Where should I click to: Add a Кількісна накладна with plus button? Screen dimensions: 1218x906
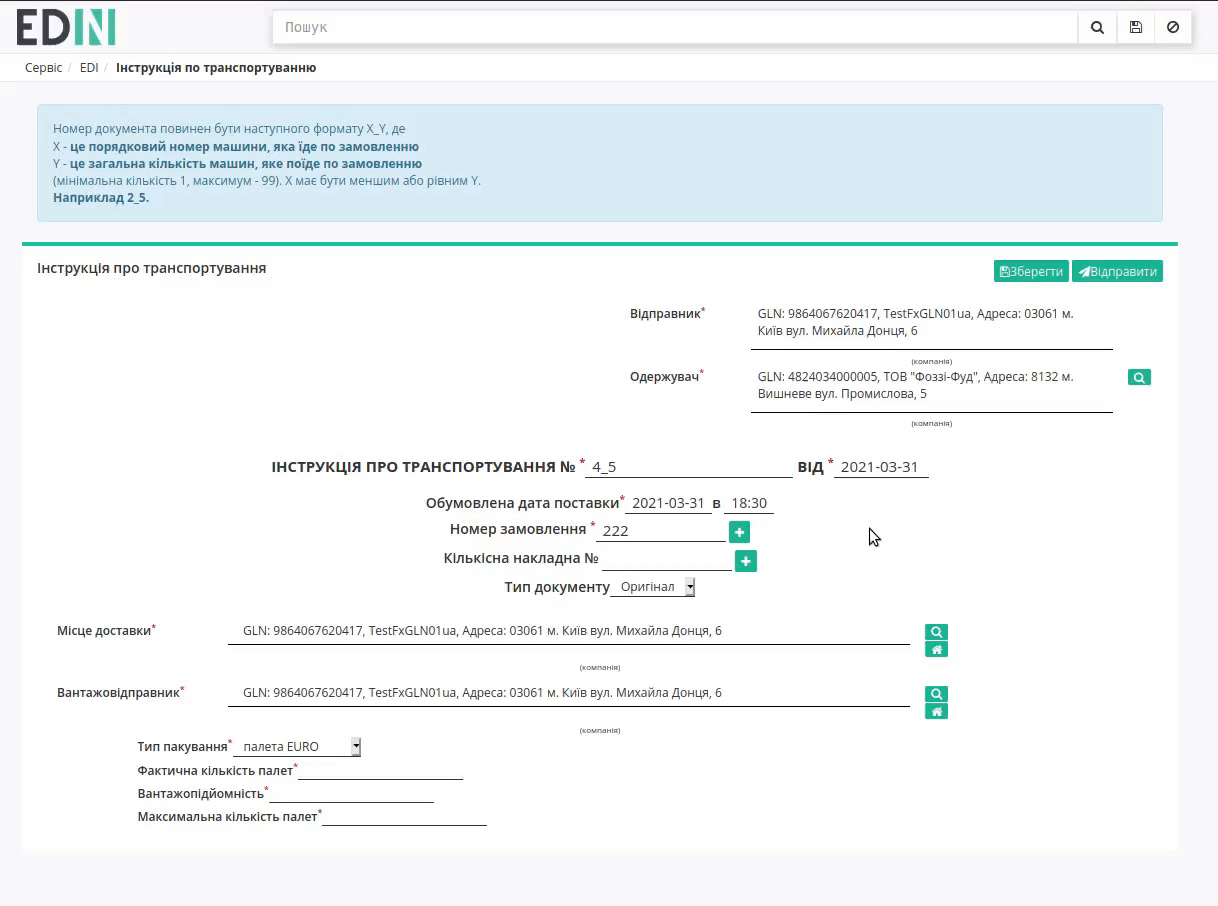[x=745, y=561]
